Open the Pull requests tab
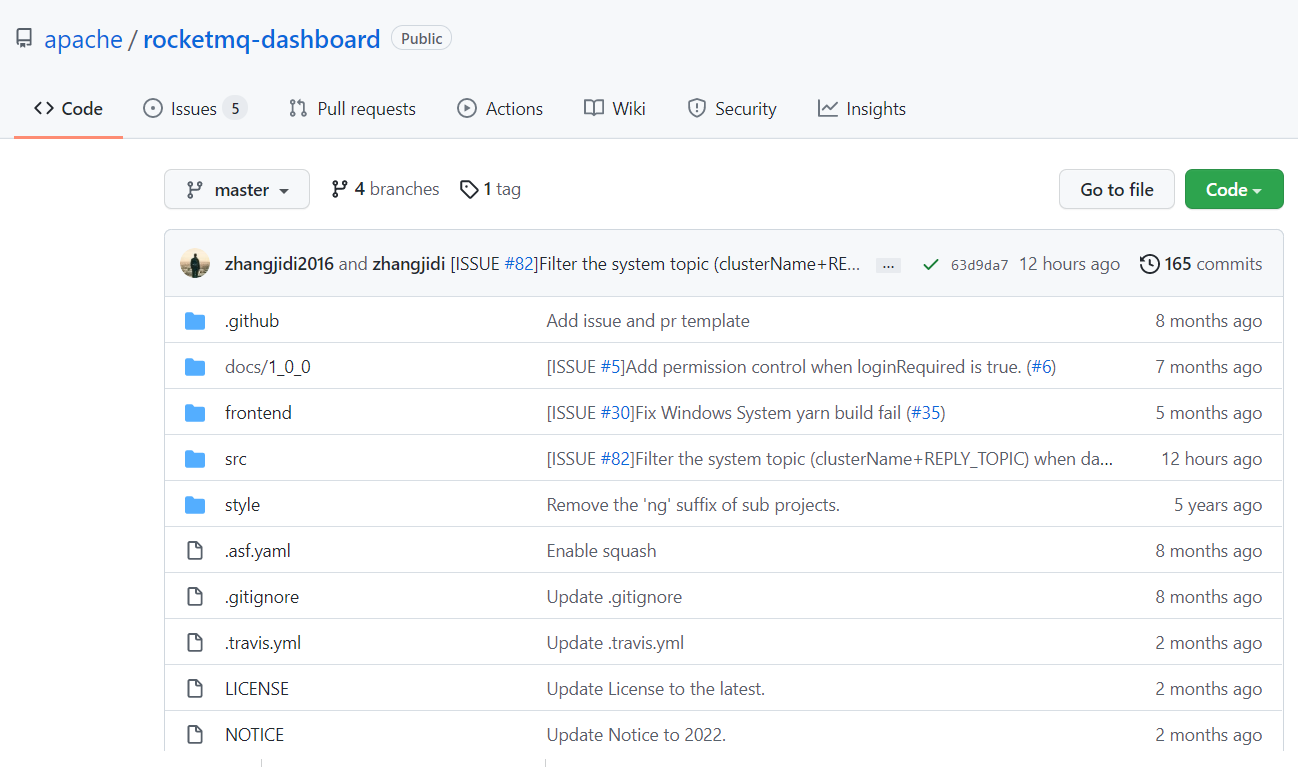 [x=352, y=109]
